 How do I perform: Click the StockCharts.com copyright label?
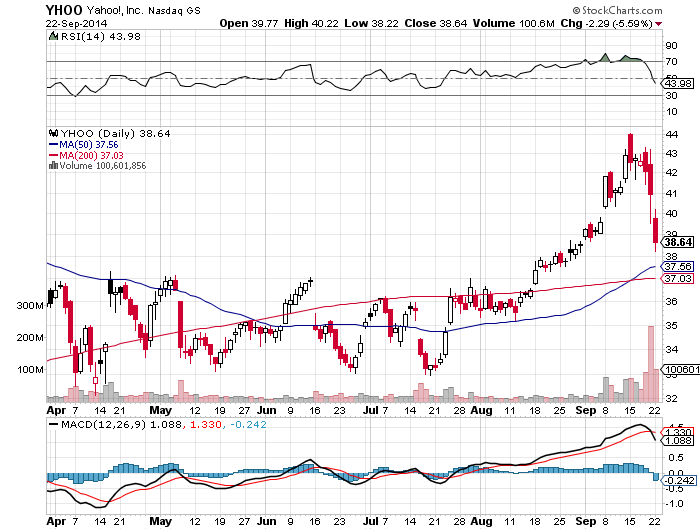click(x=618, y=10)
